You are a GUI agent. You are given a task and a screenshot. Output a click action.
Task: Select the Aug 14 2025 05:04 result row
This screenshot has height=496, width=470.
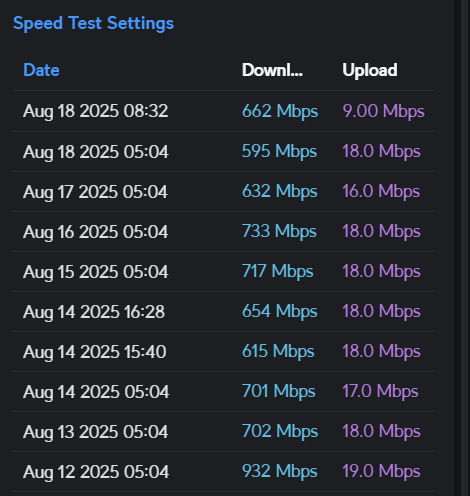[223, 392]
